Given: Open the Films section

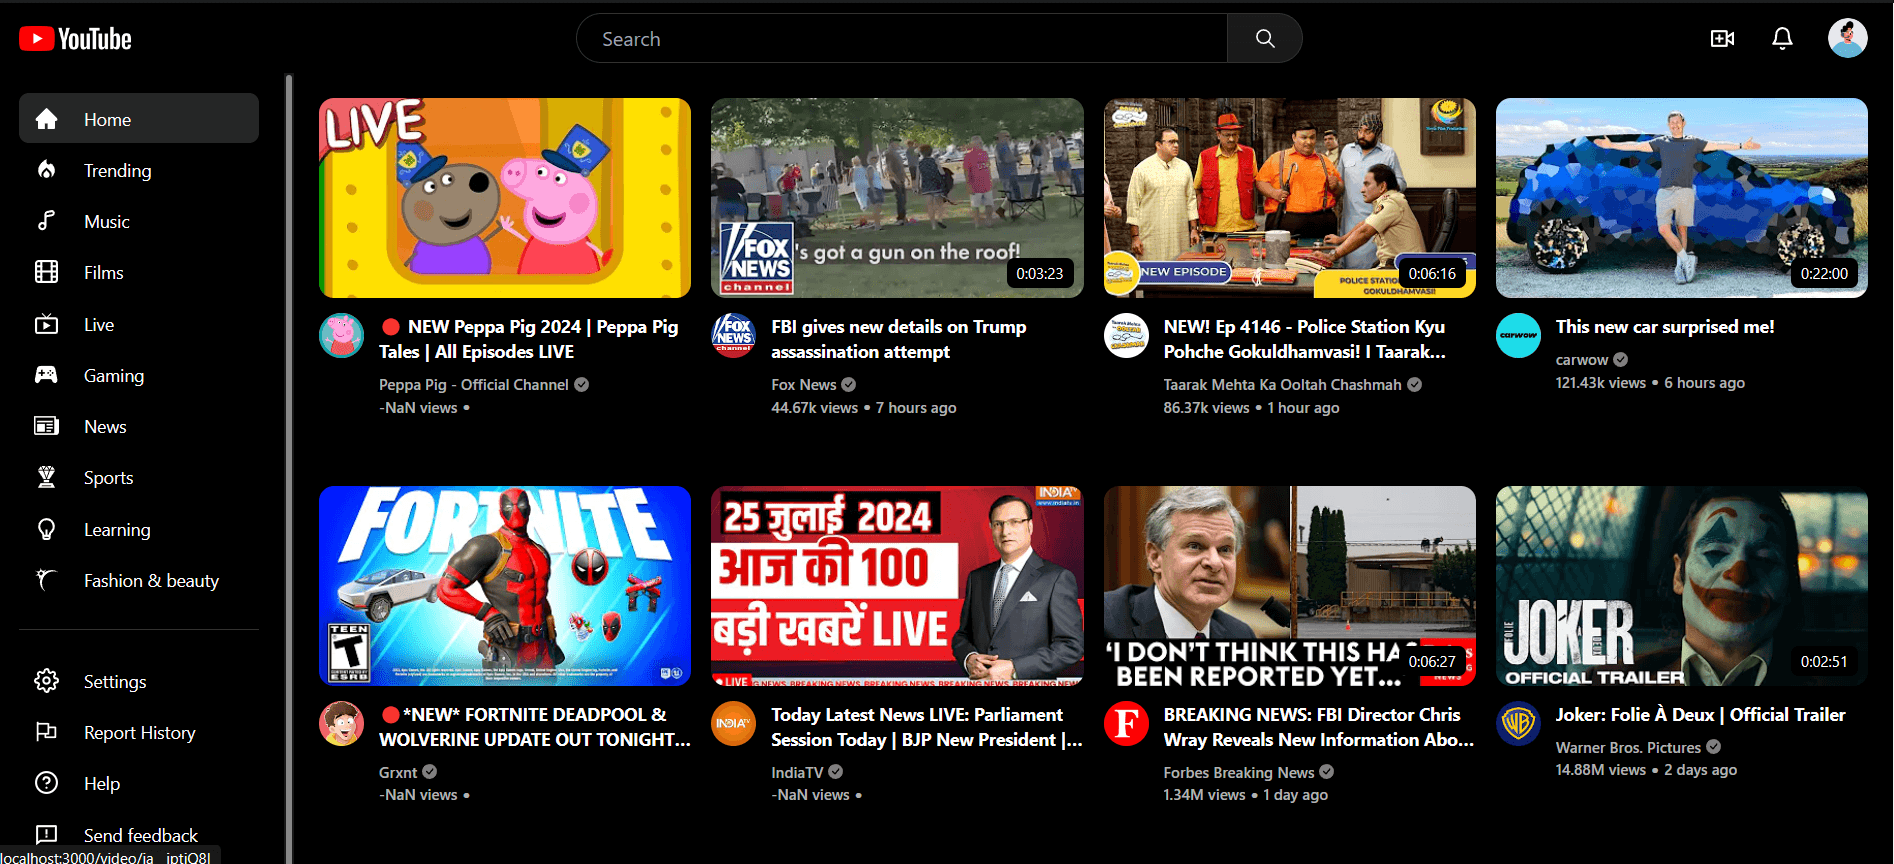Looking at the screenshot, I should point(139,272).
